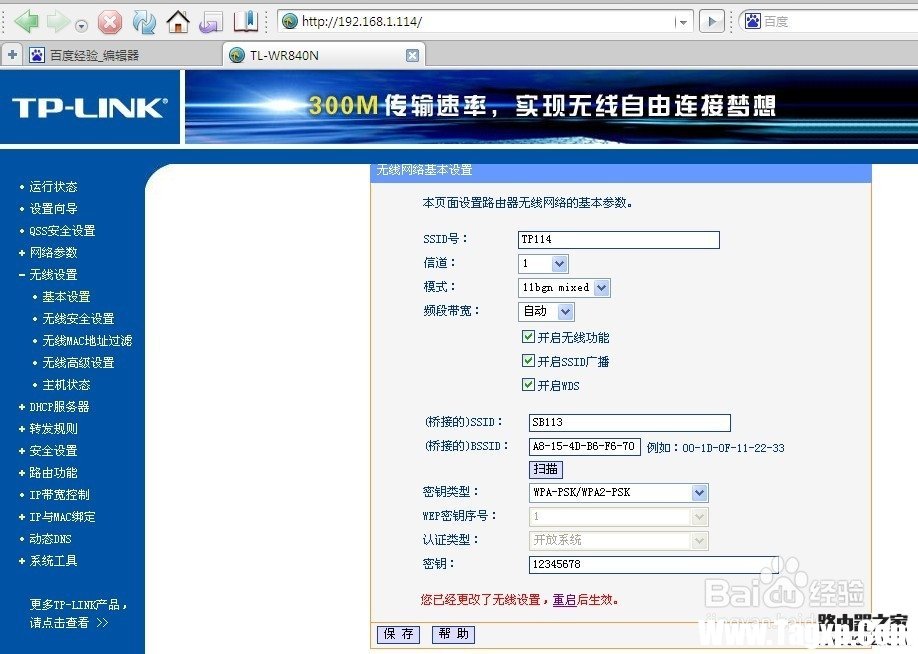Go to the browser Home icon
The height and width of the screenshot is (654, 918).
click(178, 22)
